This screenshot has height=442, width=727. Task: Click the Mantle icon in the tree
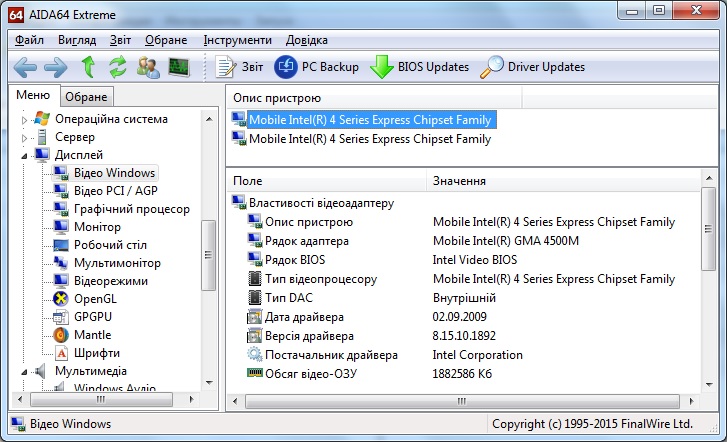point(61,335)
